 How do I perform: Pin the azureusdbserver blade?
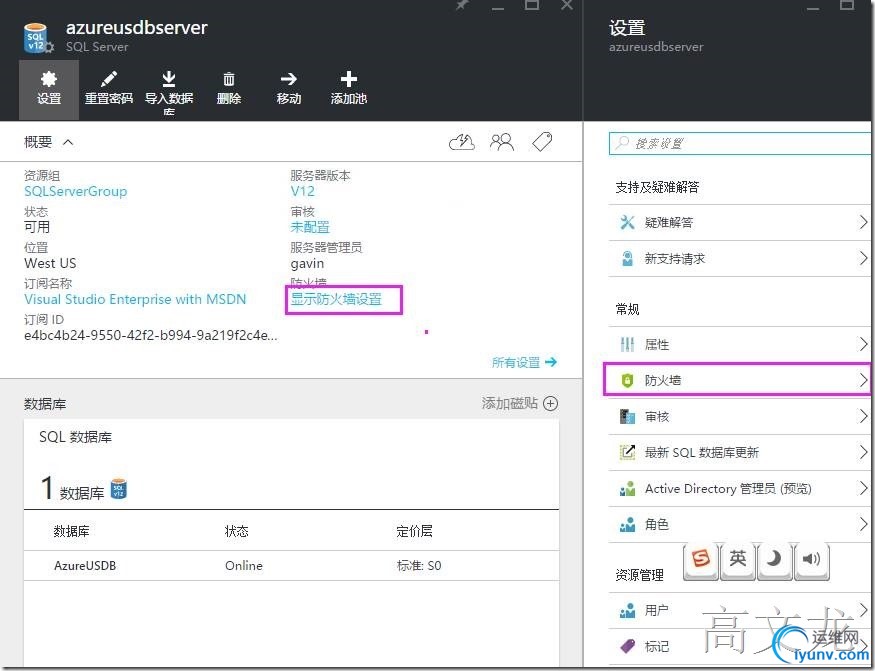(x=463, y=4)
